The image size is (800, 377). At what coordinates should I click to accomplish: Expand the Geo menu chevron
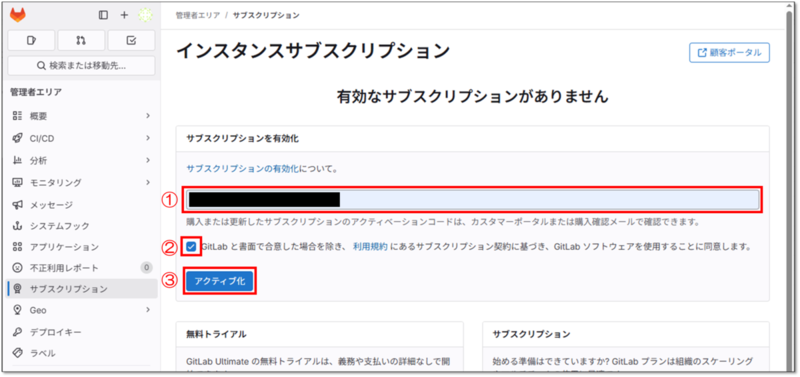click(x=147, y=310)
